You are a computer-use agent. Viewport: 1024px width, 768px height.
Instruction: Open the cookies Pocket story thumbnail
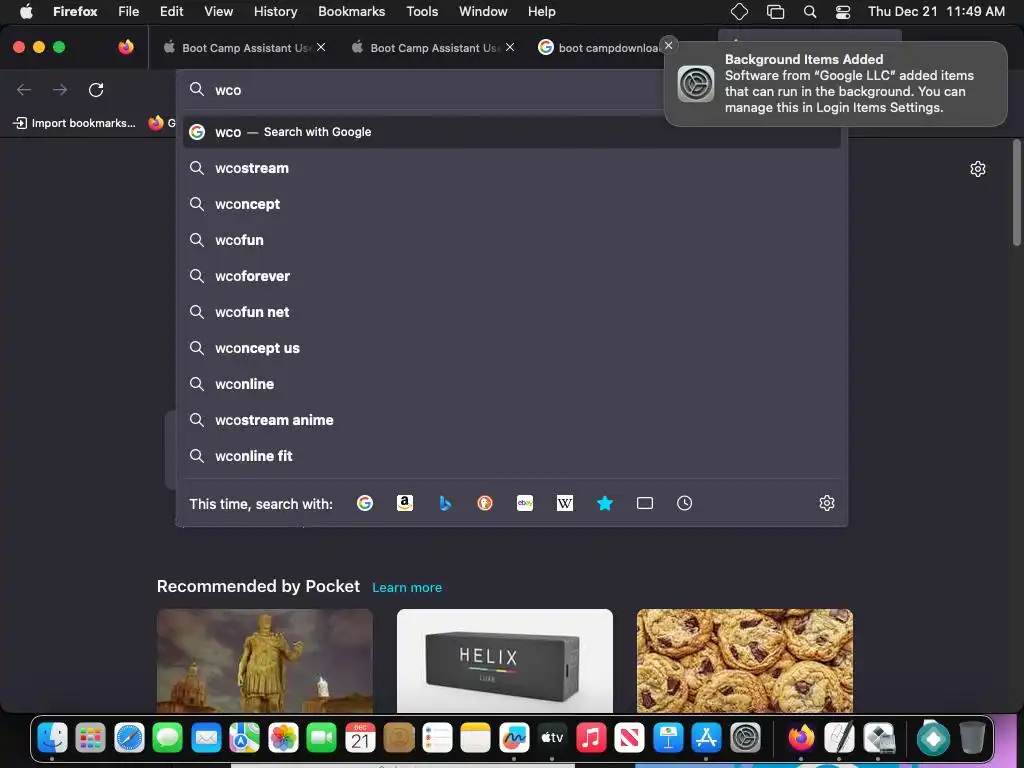point(744,661)
